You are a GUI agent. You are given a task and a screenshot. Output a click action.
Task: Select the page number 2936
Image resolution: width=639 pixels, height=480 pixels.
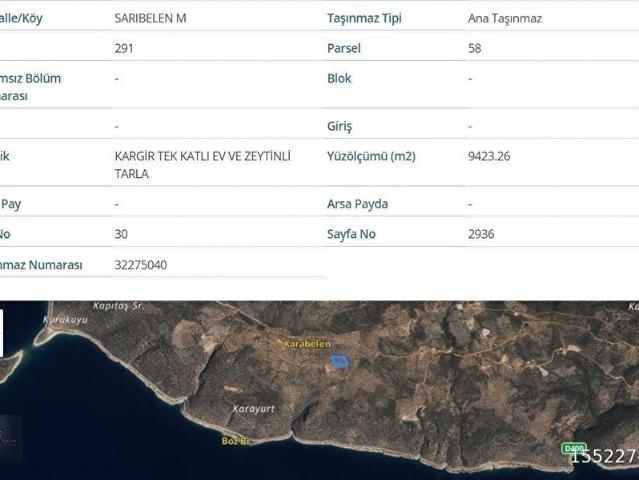(481, 234)
